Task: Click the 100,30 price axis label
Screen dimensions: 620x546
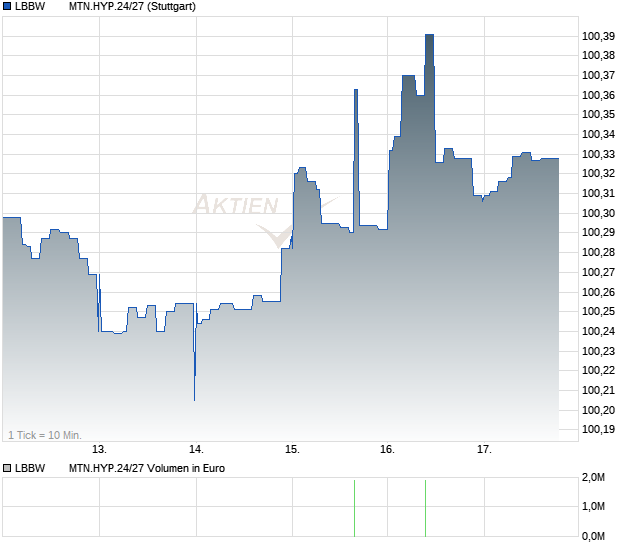Action: [598, 213]
